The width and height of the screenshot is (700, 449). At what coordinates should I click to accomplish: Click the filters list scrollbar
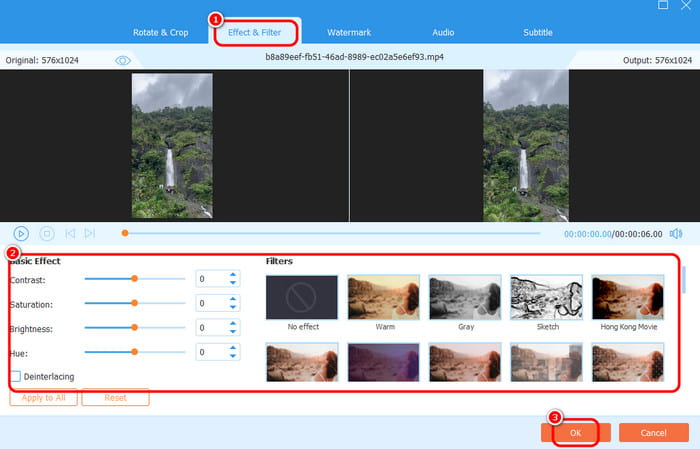point(683,280)
